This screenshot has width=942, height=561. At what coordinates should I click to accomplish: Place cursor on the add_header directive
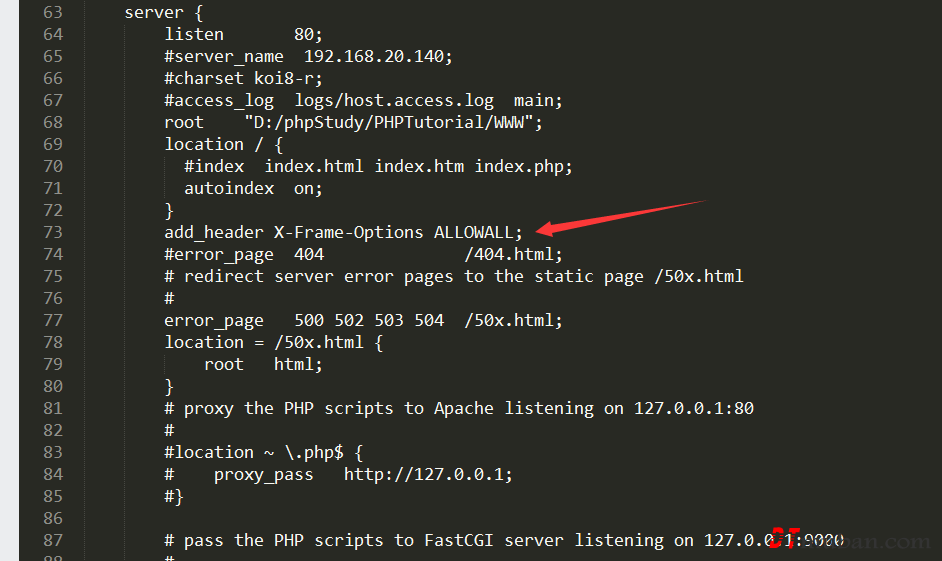coord(214,232)
